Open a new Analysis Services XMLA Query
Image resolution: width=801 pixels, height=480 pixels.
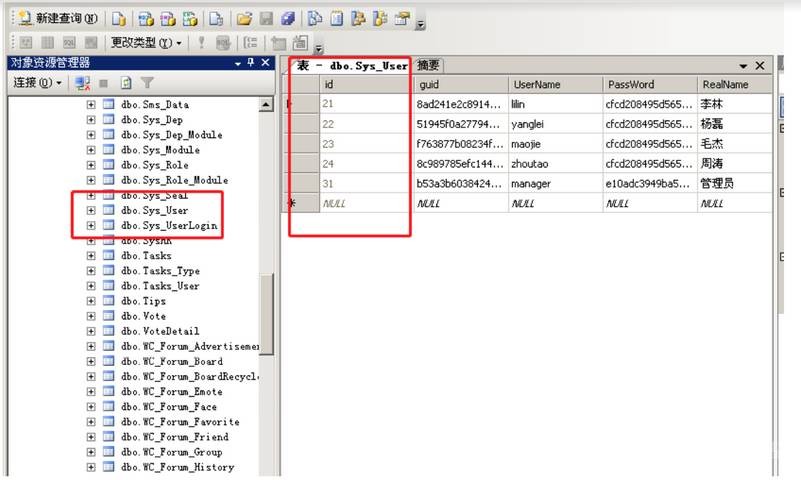tap(190, 19)
